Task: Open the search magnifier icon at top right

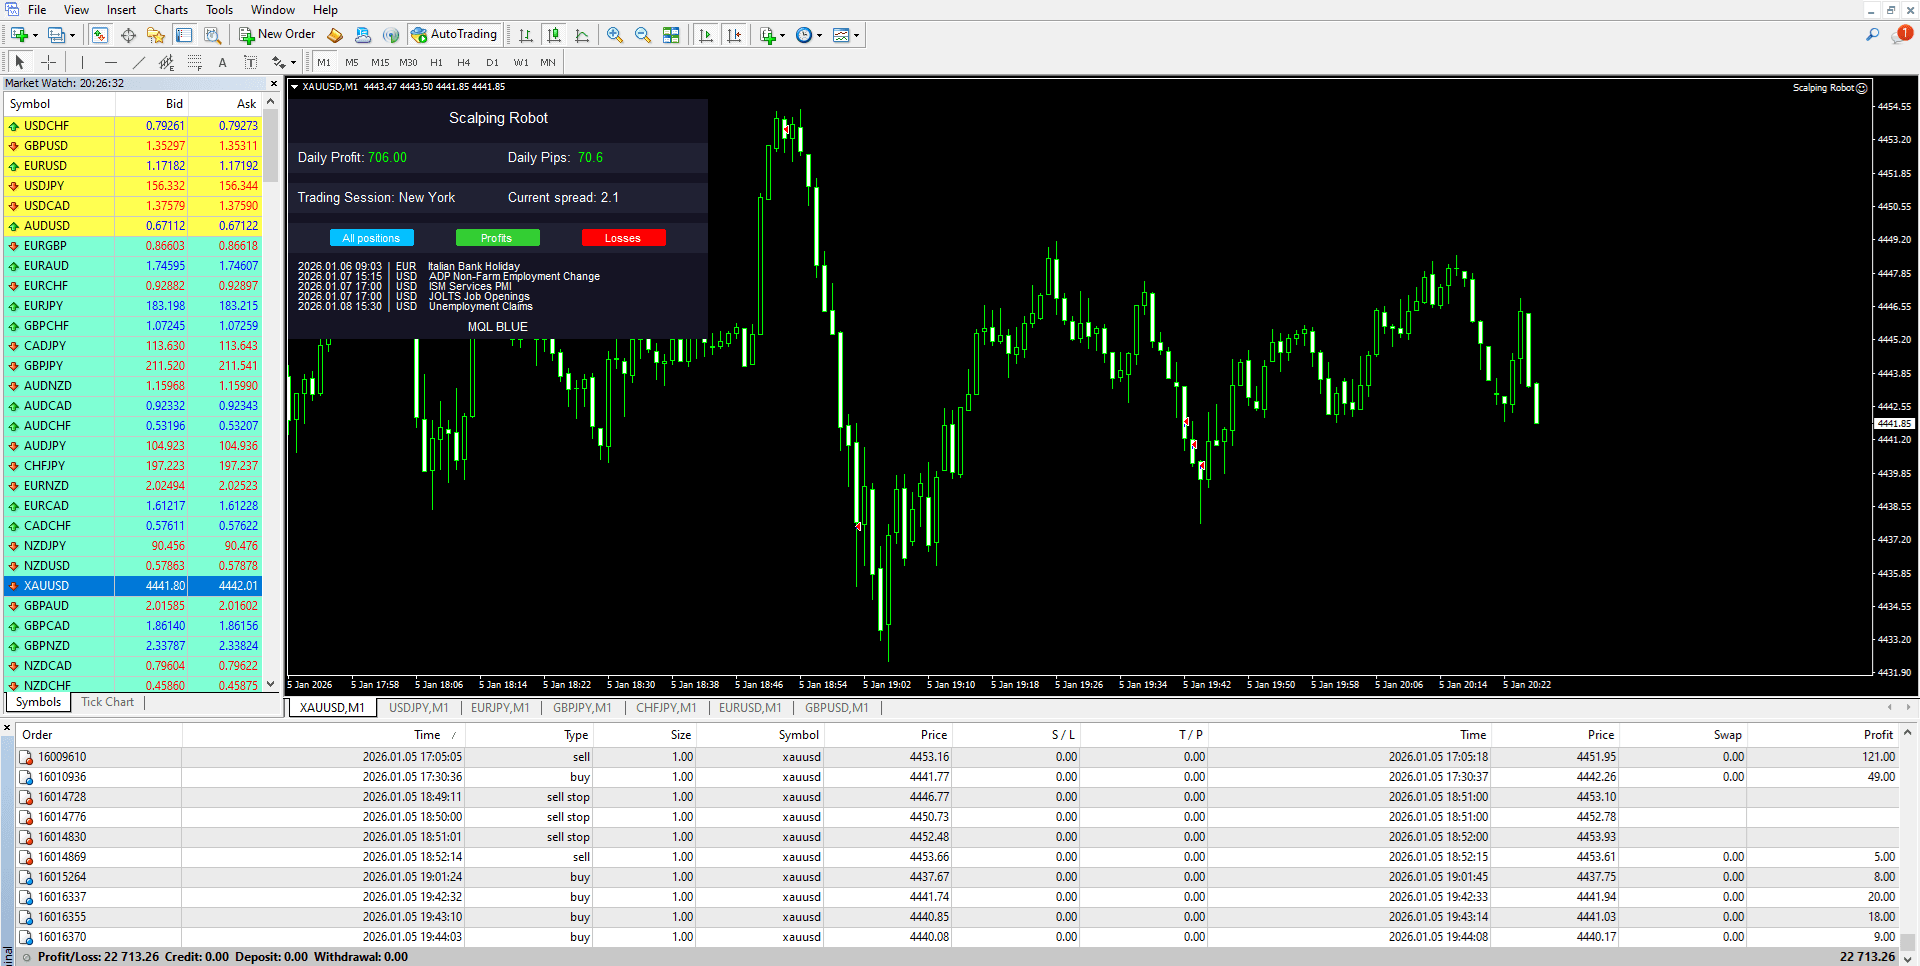Action: 1872,35
